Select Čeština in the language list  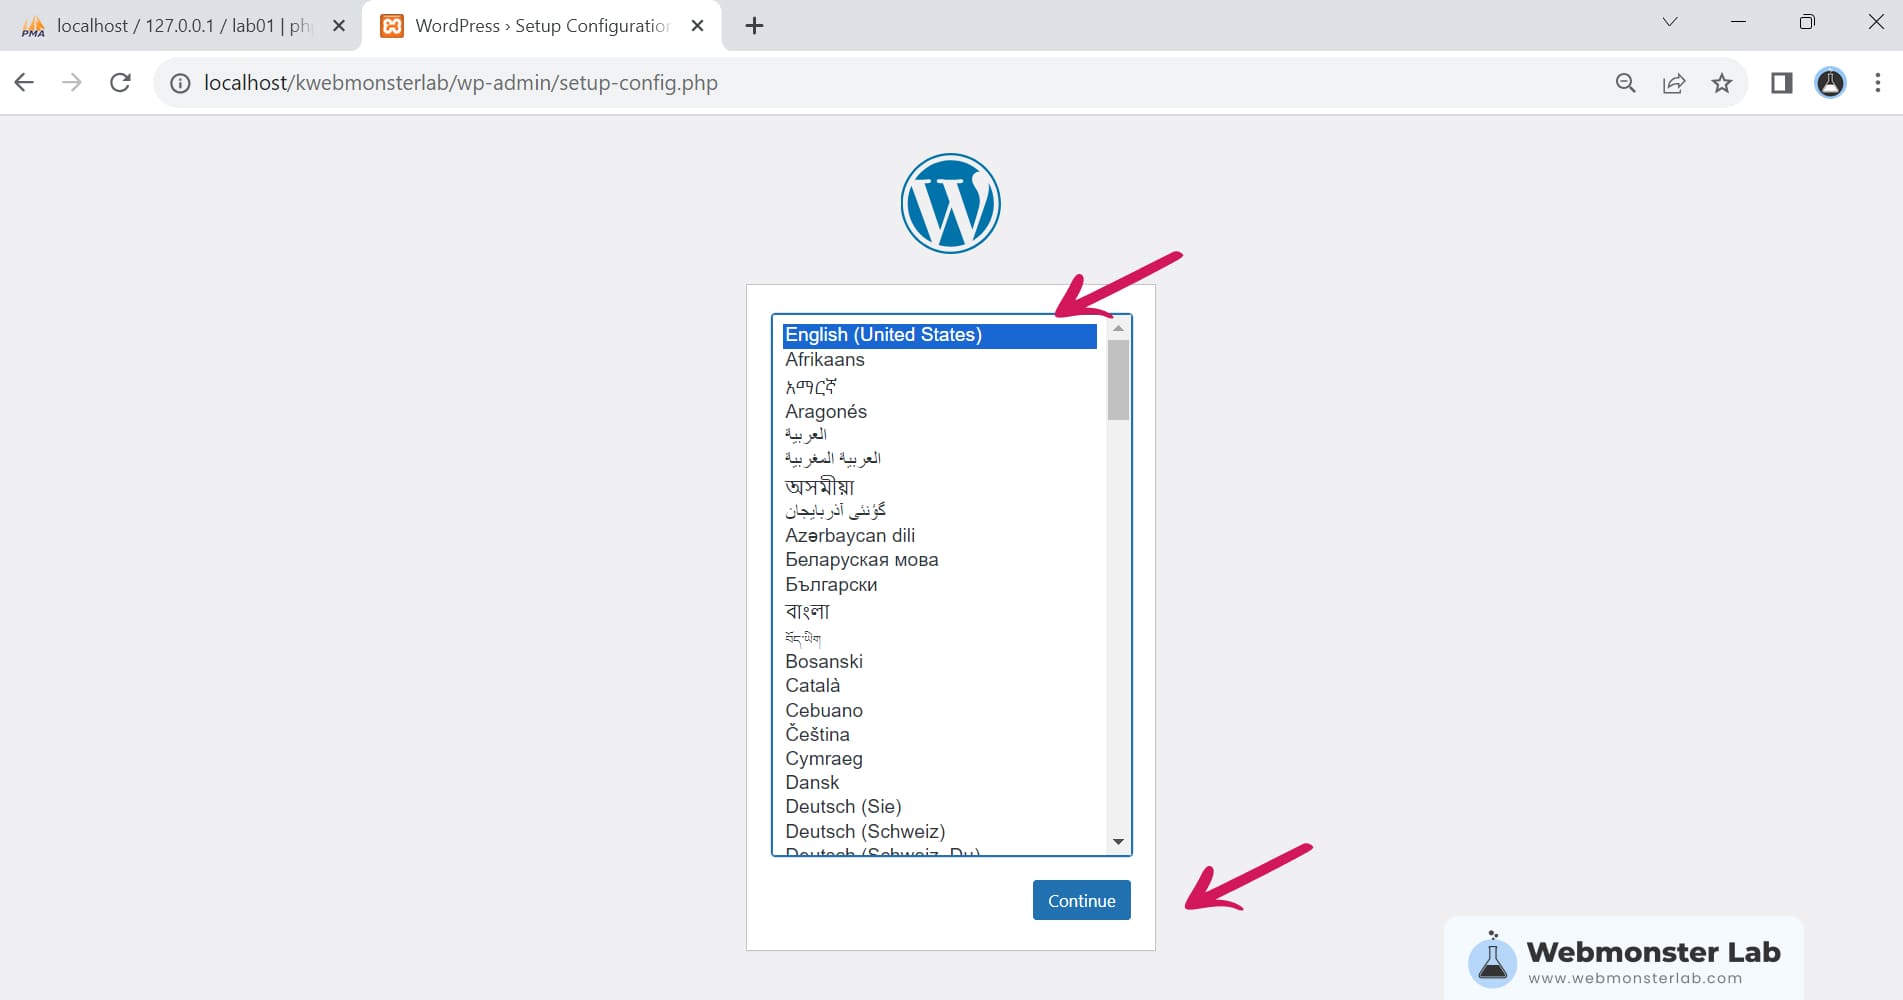(939, 735)
